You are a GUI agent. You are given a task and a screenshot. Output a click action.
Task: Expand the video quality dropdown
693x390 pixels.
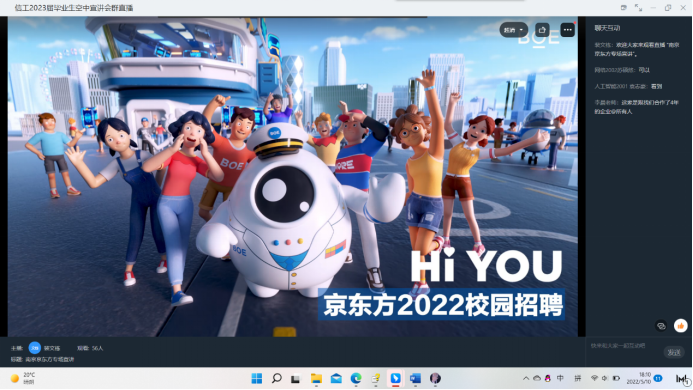[514, 30]
